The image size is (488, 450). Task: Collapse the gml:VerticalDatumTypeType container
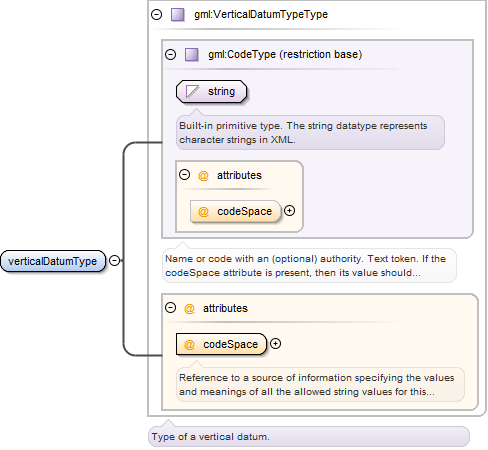coord(156,14)
